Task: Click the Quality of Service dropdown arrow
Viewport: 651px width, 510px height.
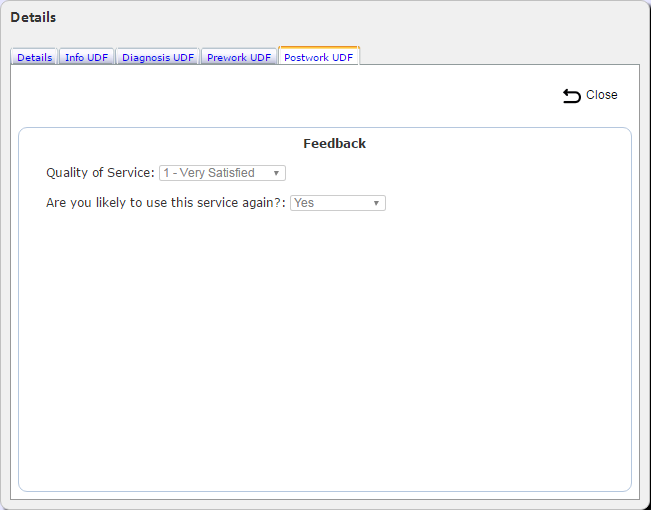Action: [276, 173]
